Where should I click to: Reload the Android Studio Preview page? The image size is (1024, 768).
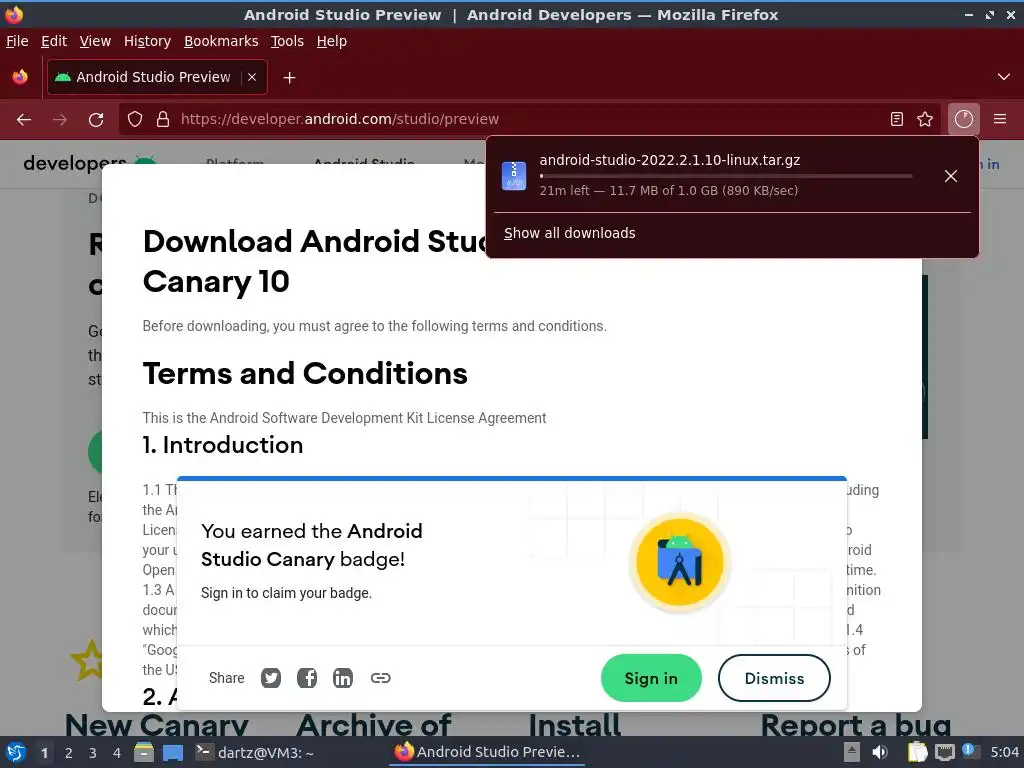tap(96, 120)
